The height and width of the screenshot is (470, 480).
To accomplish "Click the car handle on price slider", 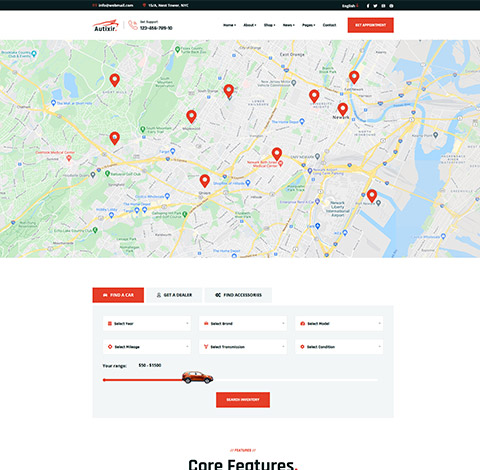I will click(x=197, y=377).
